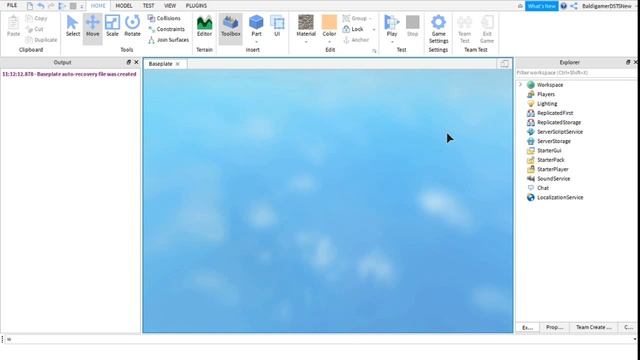
Task: Open the FILE menu
Action: (12, 6)
